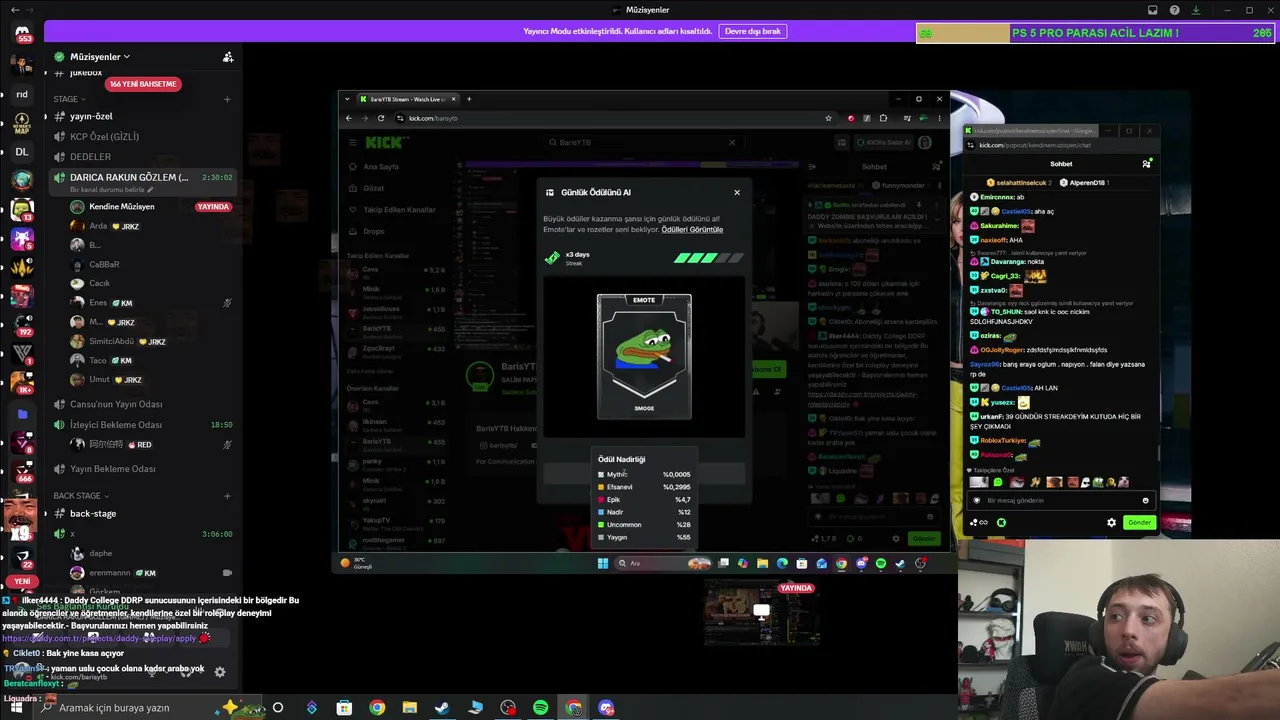The image size is (1280, 720).
Task: Disable streamer mode with Devre dışı bırak
Action: coord(752,31)
